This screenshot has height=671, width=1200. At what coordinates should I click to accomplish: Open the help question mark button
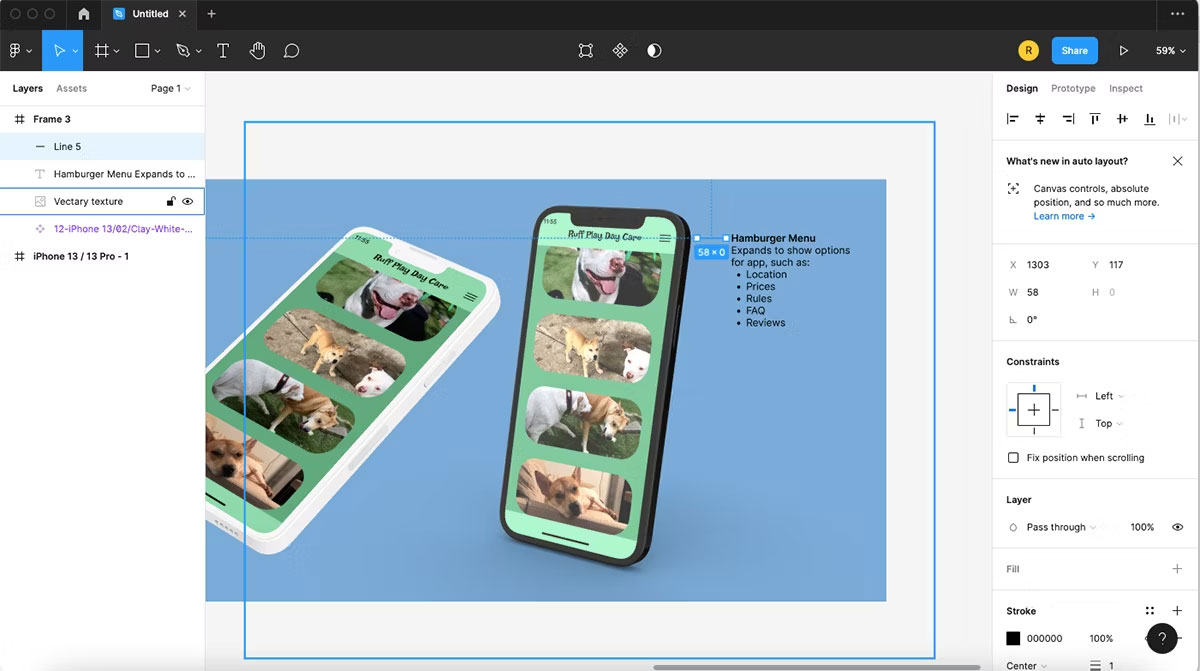[x=1162, y=638]
